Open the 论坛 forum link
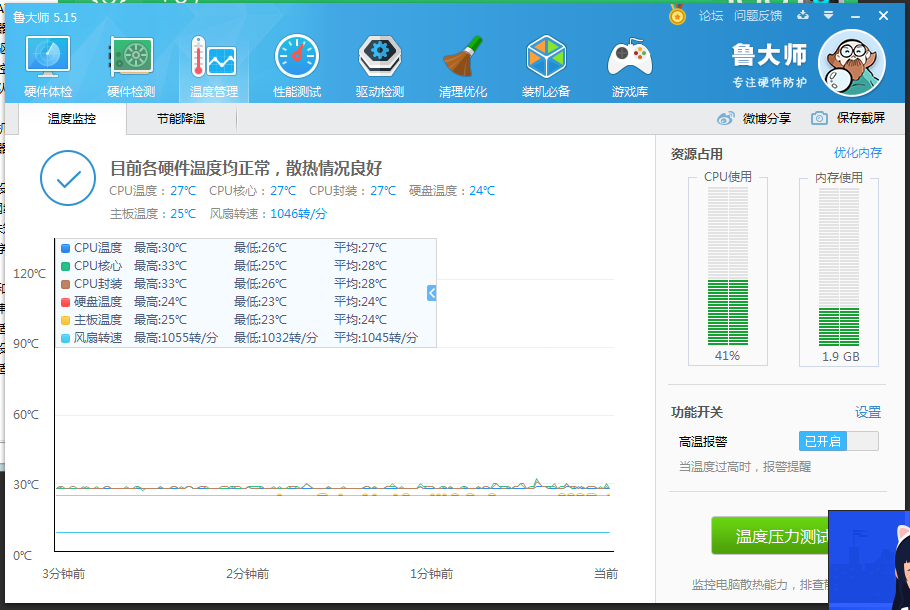 pyautogui.click(x=710, y=16)
